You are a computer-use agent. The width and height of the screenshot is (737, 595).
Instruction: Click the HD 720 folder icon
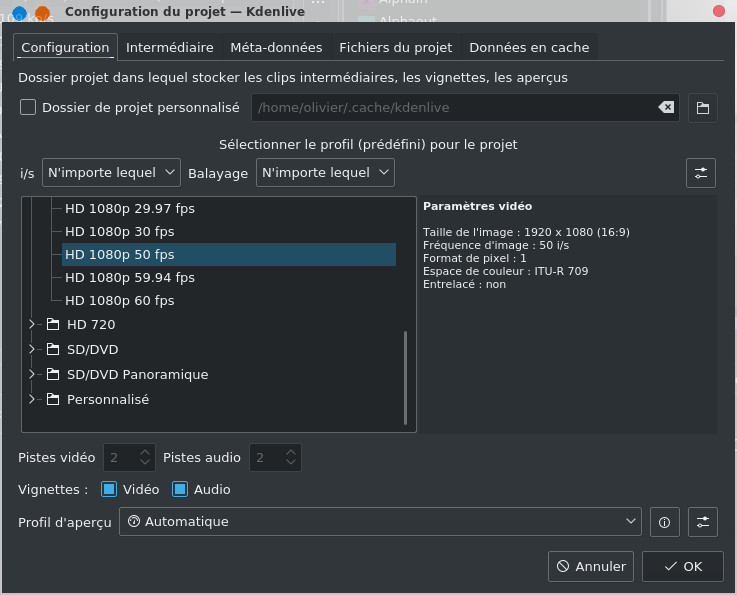point(53,324)
